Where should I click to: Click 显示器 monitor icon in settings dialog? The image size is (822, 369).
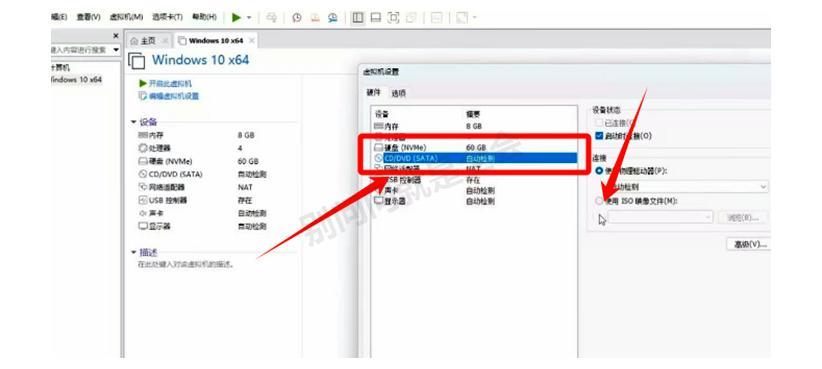(x=379, y=201)
